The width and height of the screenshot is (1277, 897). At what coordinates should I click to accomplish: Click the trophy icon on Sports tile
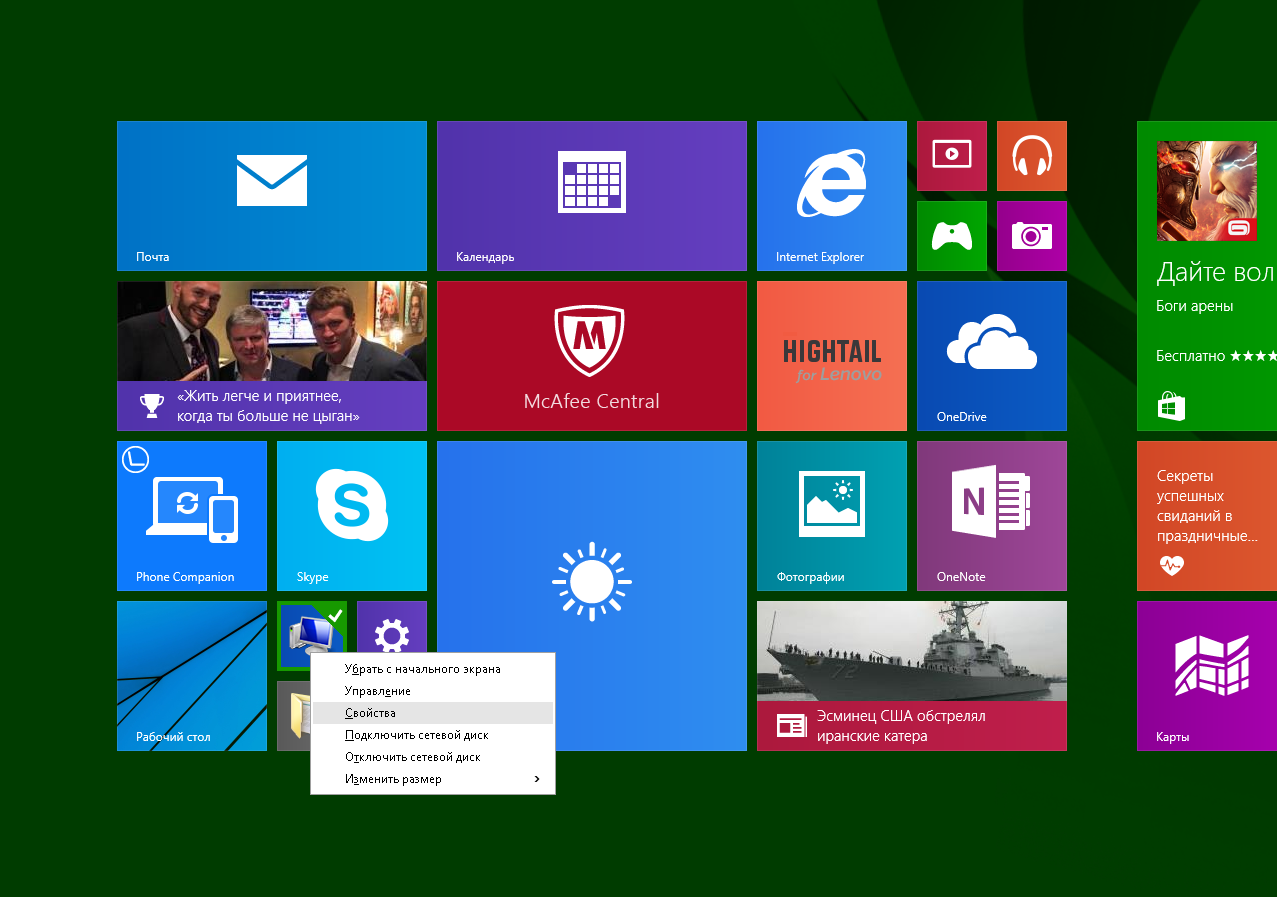[x=151, y=405]
